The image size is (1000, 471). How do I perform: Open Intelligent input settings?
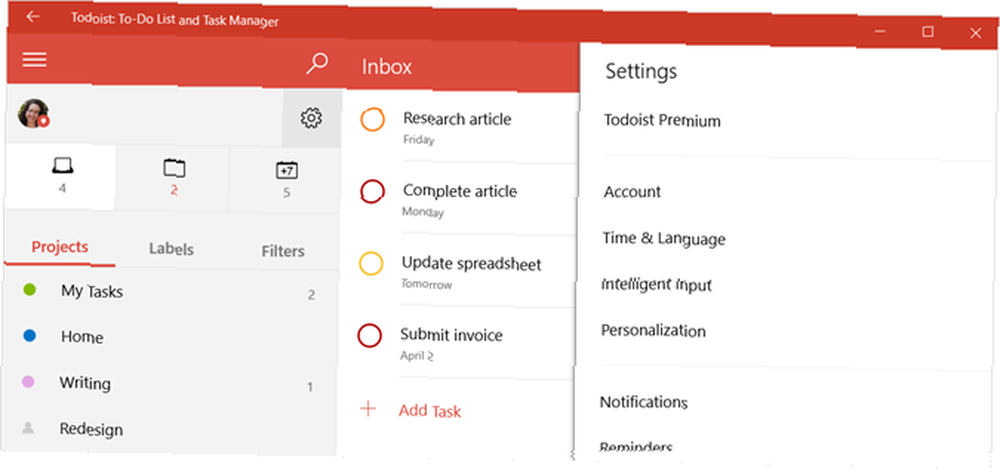pyautogui.click(x=656, y=285)
